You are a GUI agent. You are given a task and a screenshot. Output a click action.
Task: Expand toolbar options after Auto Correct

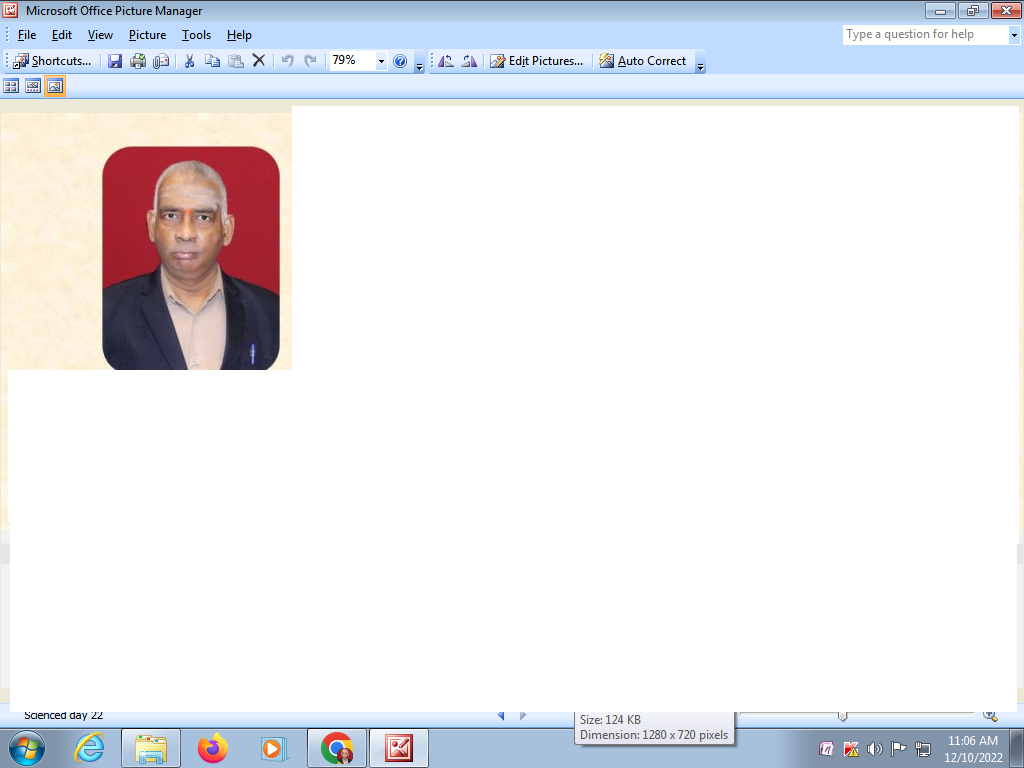(x=700, y=65)
